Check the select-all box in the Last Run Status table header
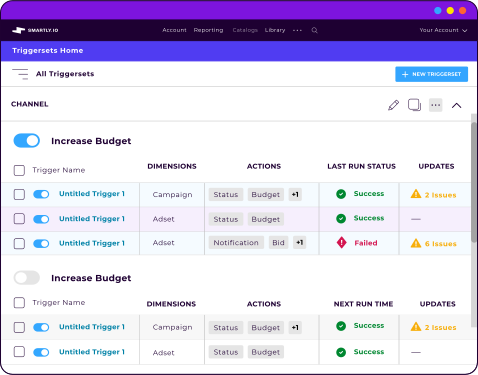Screen dimensions: 478x375 tap(19, 170)
